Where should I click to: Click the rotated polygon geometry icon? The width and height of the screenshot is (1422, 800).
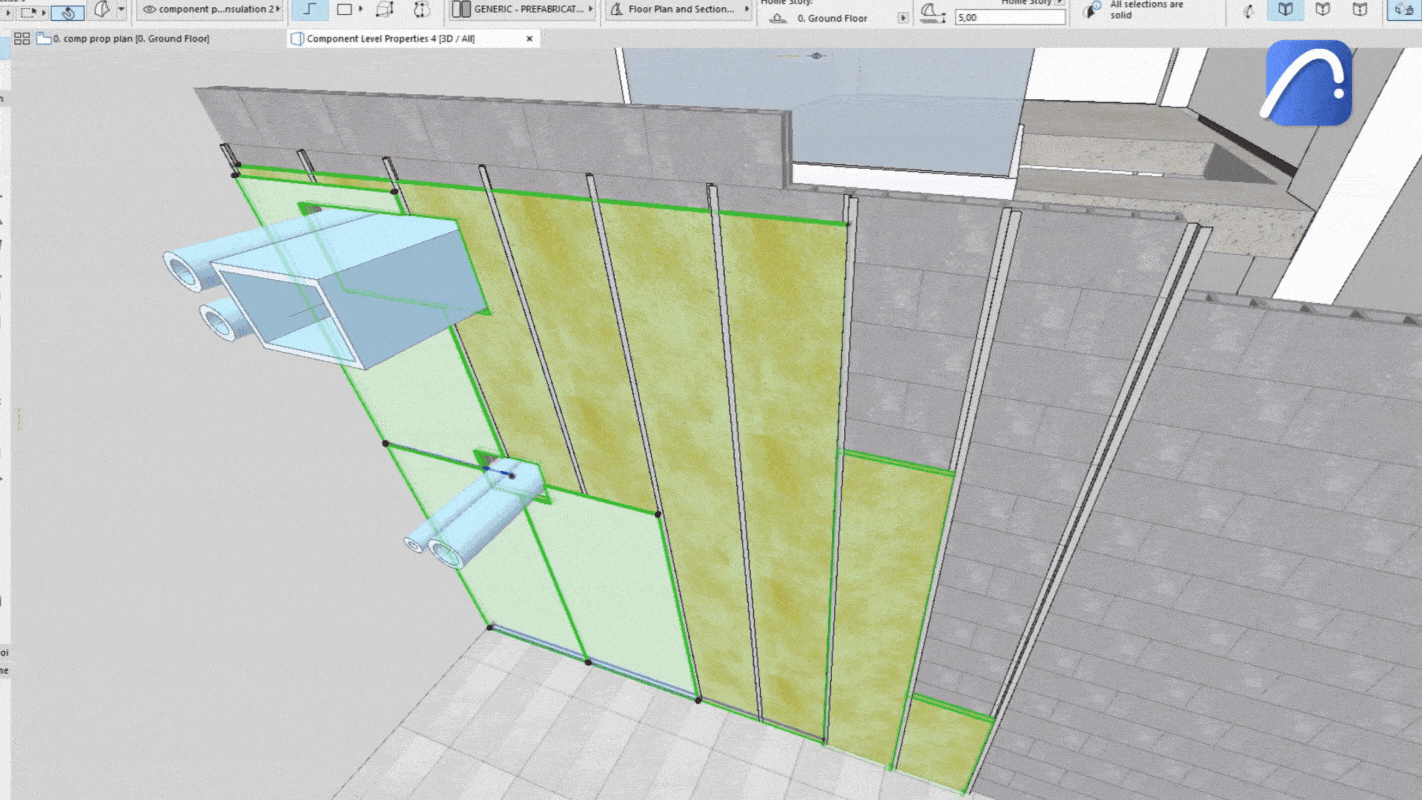422,9
